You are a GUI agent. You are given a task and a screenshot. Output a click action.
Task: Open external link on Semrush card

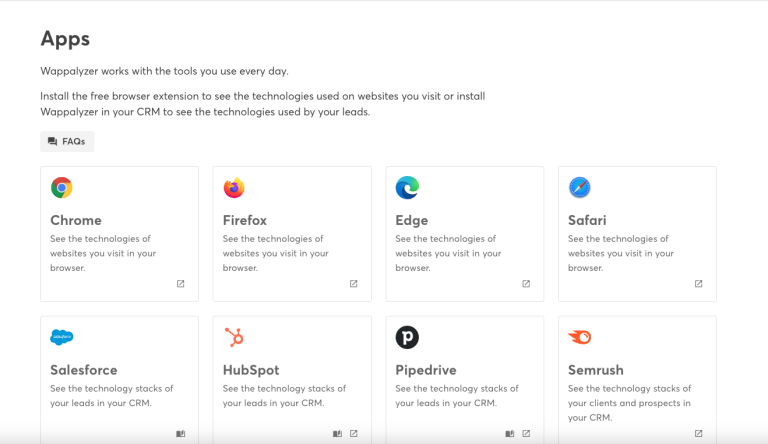[699, 434]
